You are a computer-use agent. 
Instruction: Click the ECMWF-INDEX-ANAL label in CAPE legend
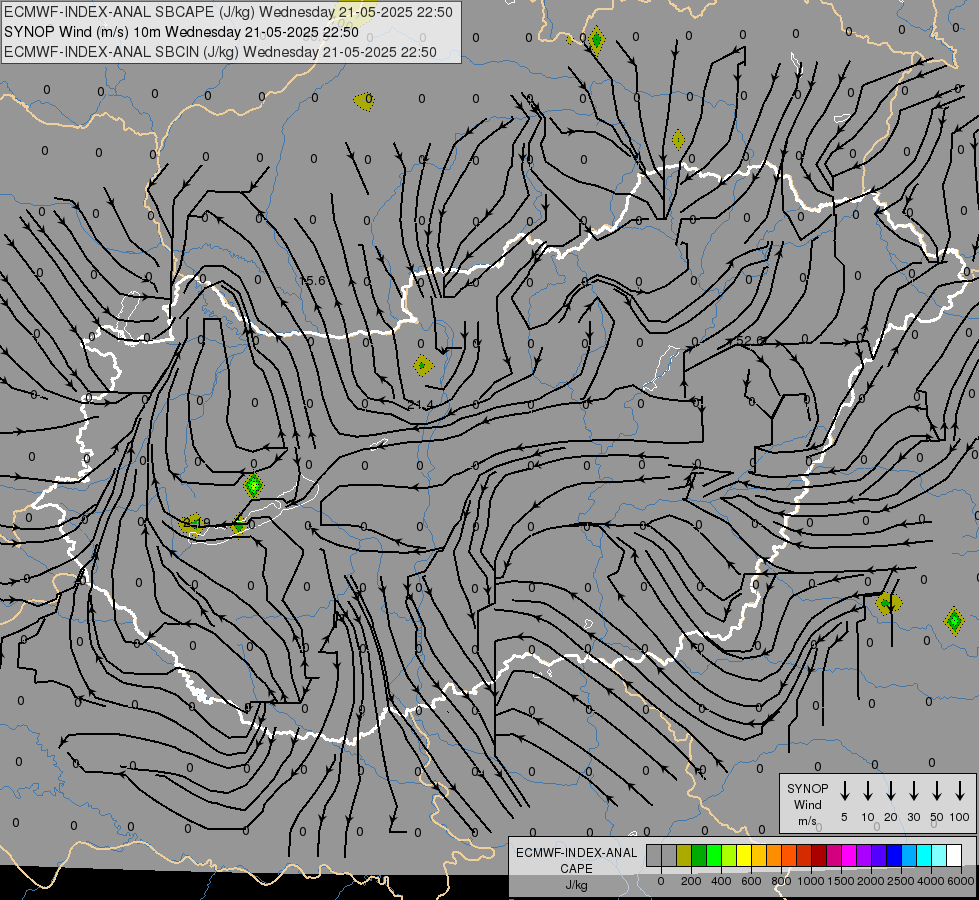point(576,853)
